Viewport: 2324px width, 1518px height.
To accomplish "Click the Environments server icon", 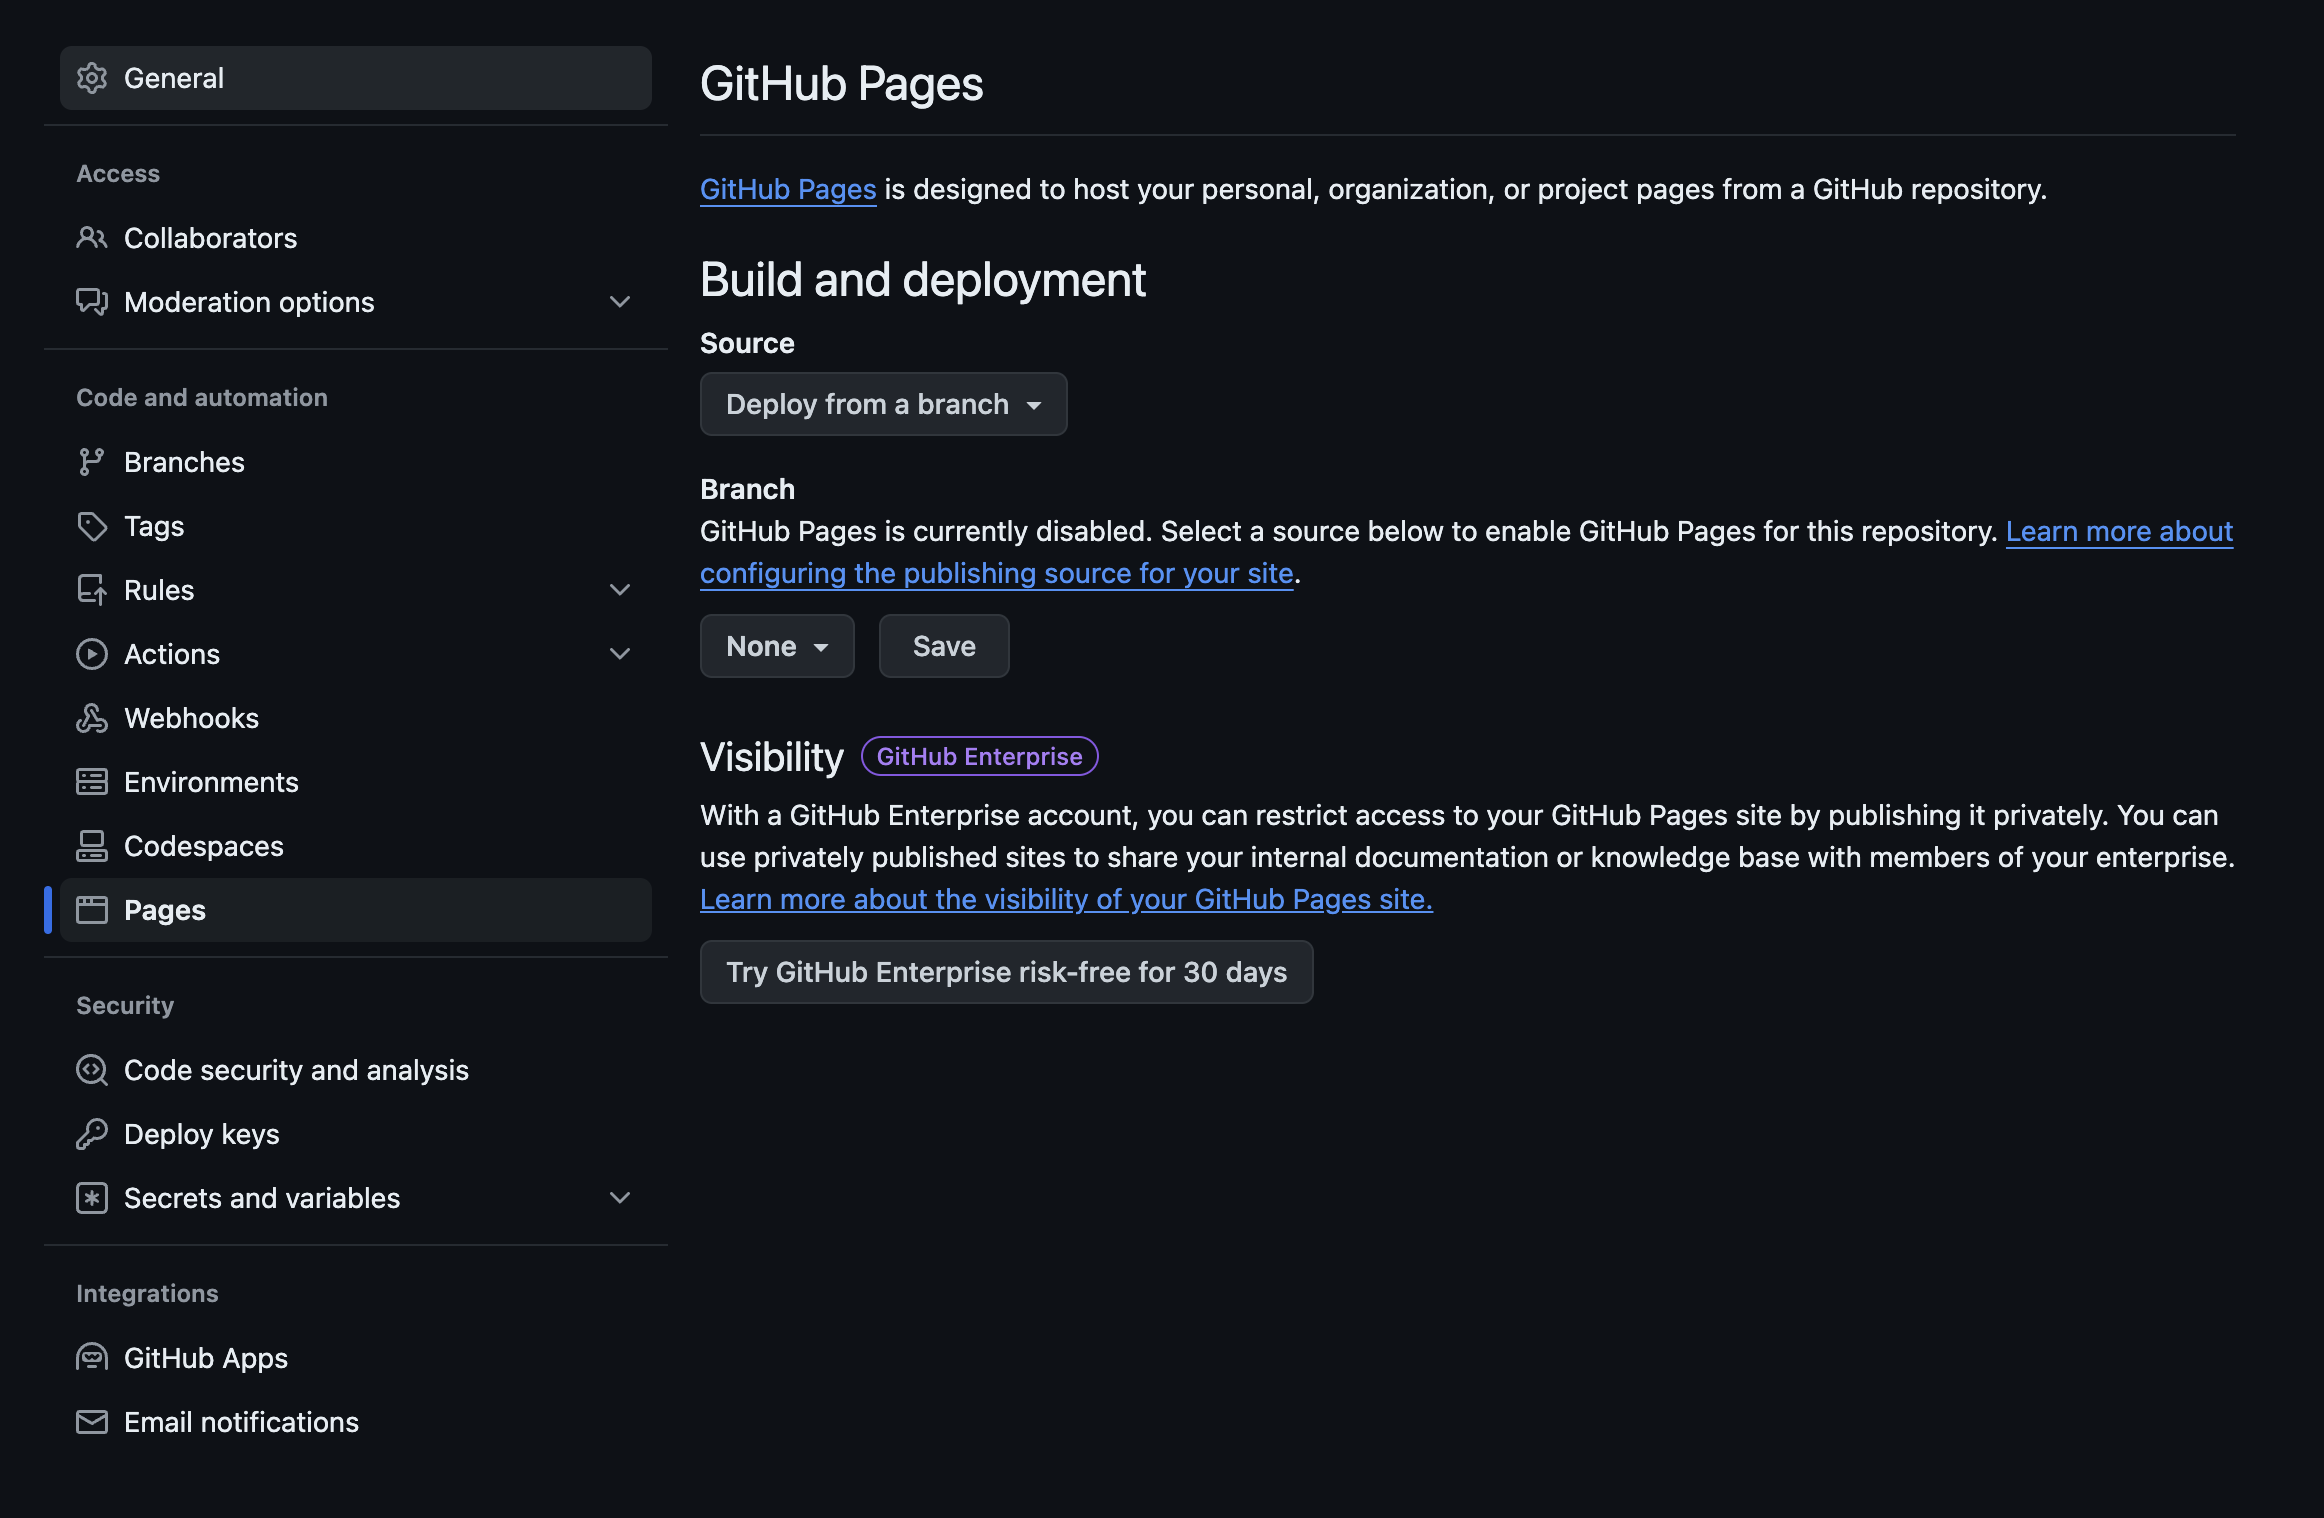I will coord(92,782).
